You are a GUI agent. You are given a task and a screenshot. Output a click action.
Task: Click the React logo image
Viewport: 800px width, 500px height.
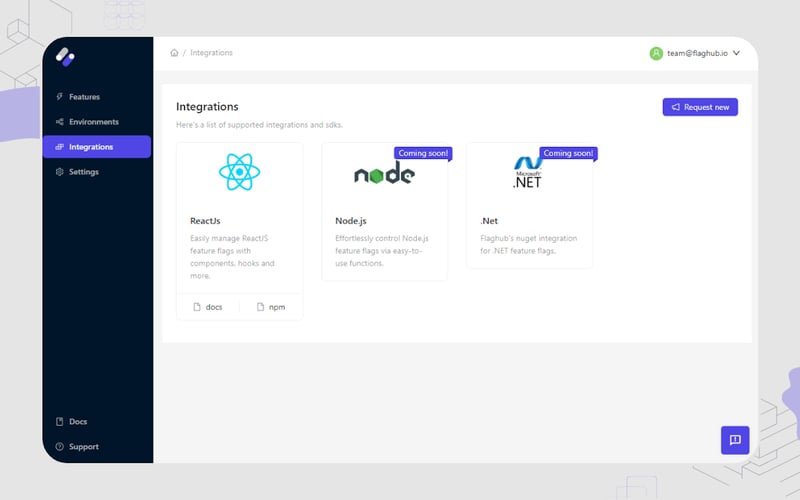(239, 172)
